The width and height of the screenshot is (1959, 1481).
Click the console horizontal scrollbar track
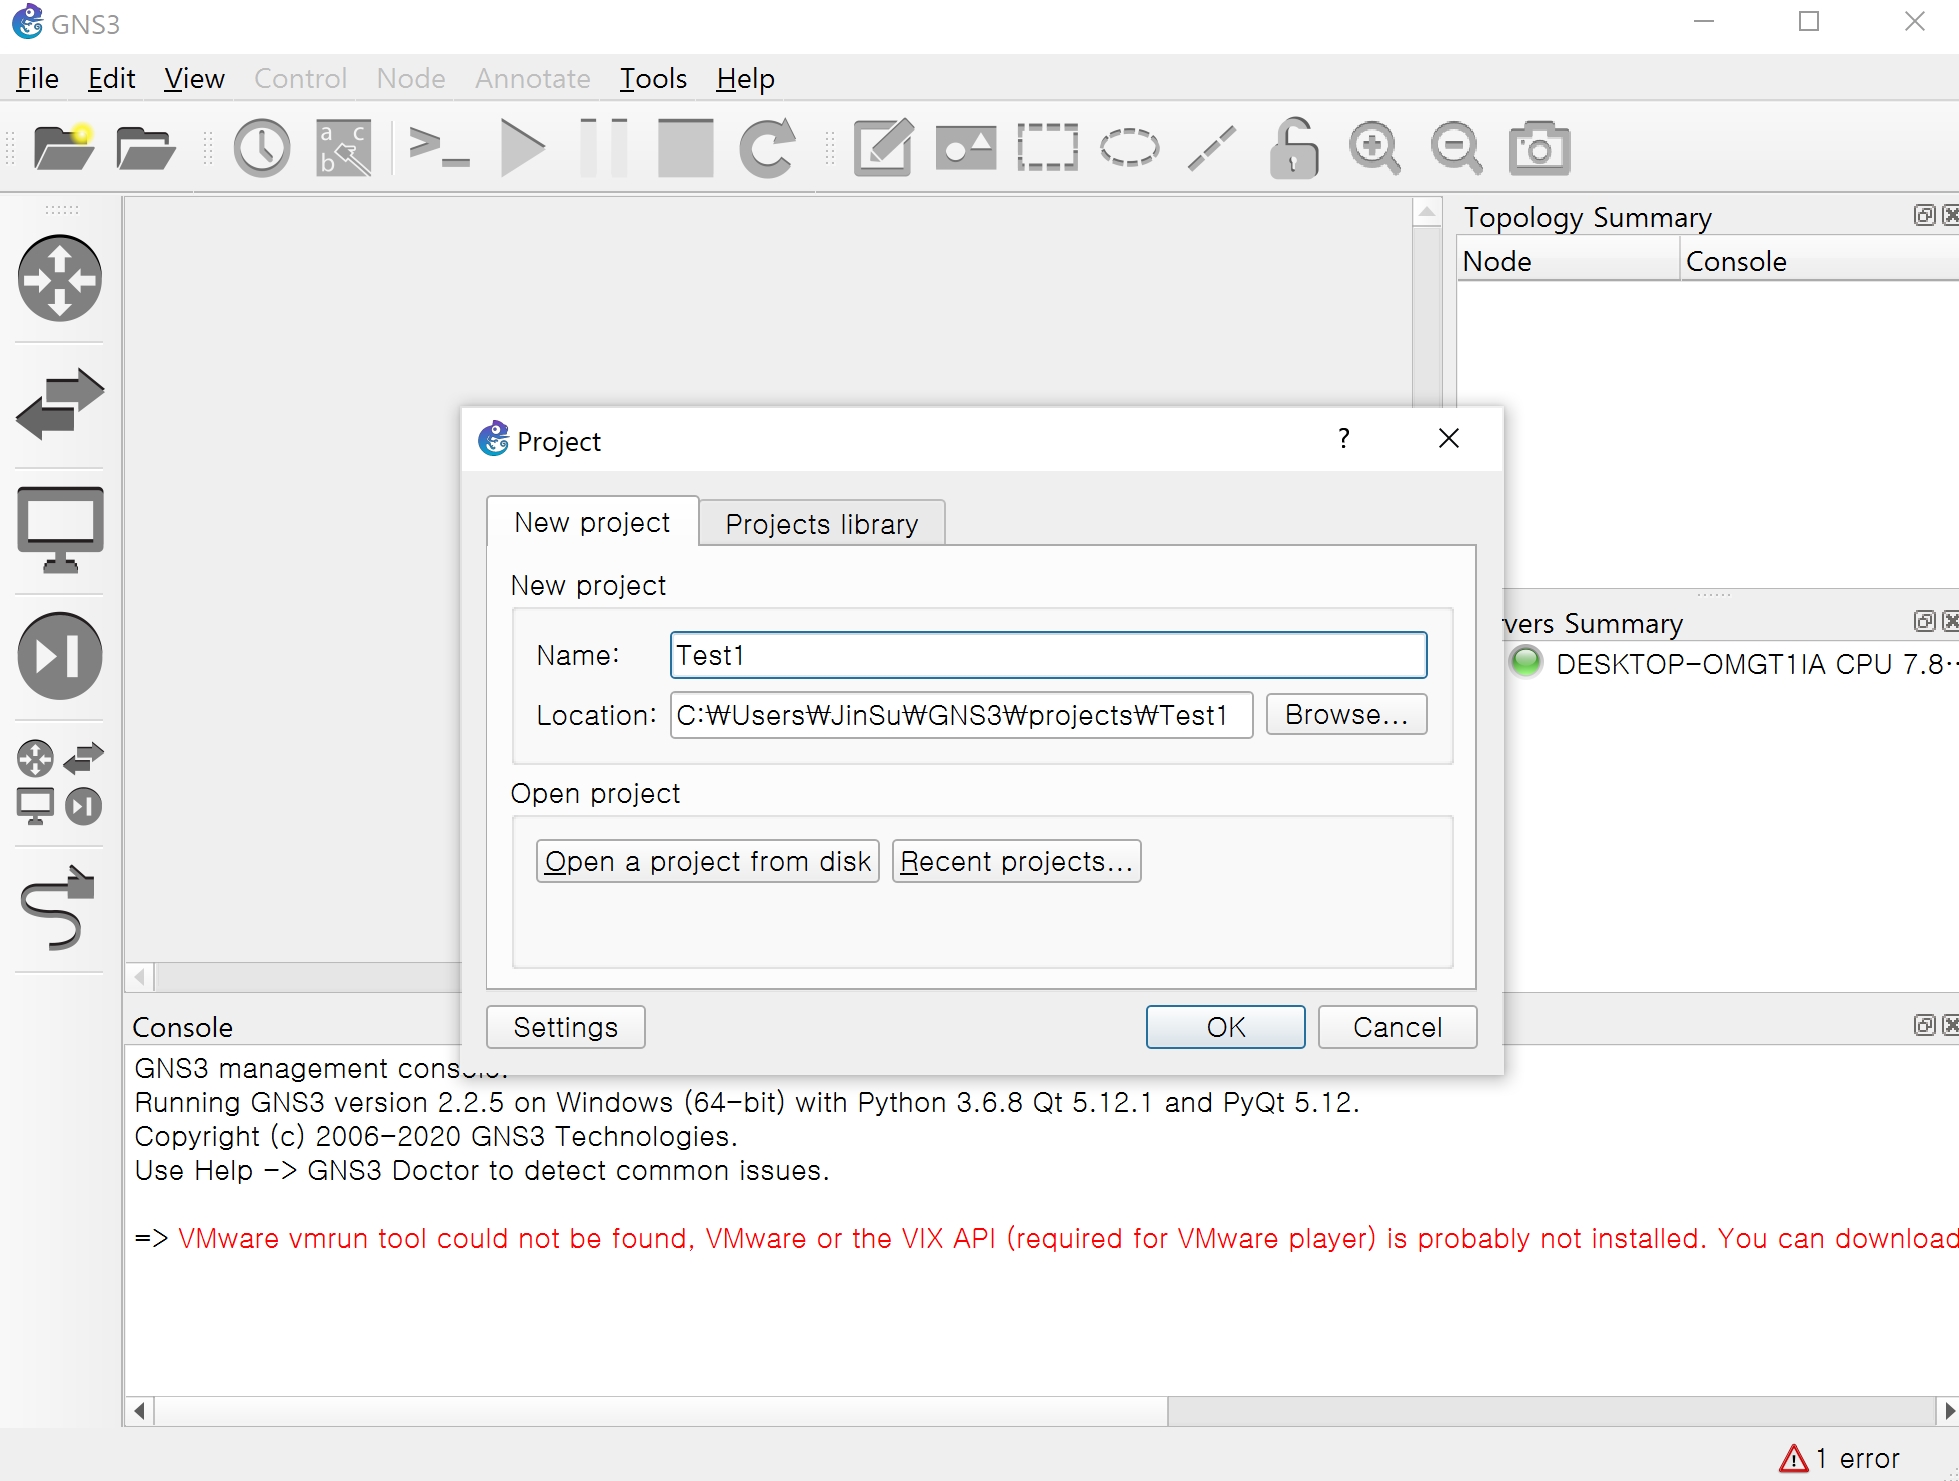click(1550, 1411)
